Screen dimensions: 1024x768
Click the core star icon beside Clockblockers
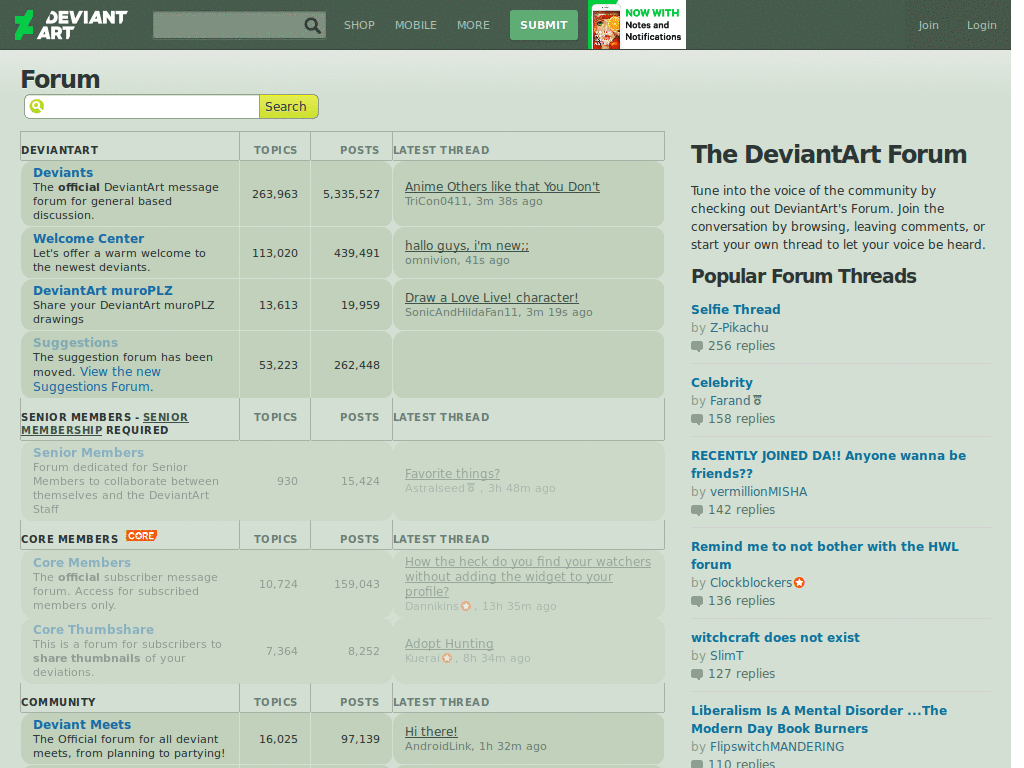point(799,583)
